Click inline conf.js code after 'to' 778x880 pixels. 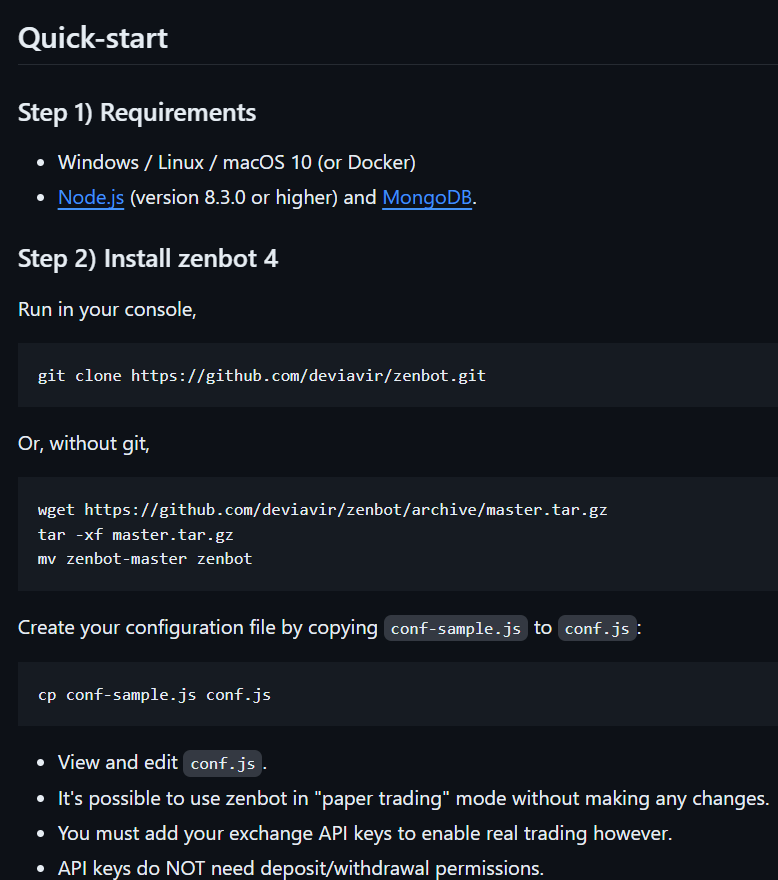pyautogui.click(x=597, y=629)
